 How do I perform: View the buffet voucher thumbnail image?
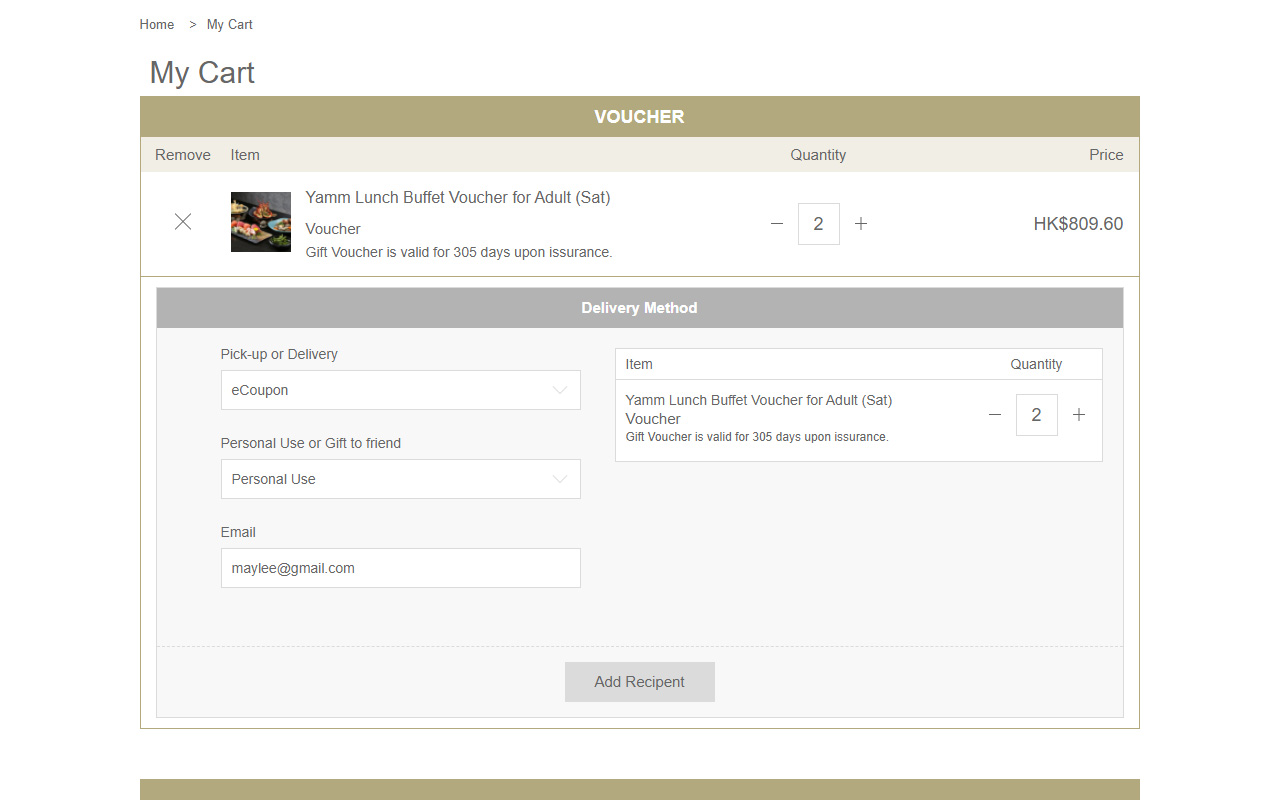click(261, 222)
